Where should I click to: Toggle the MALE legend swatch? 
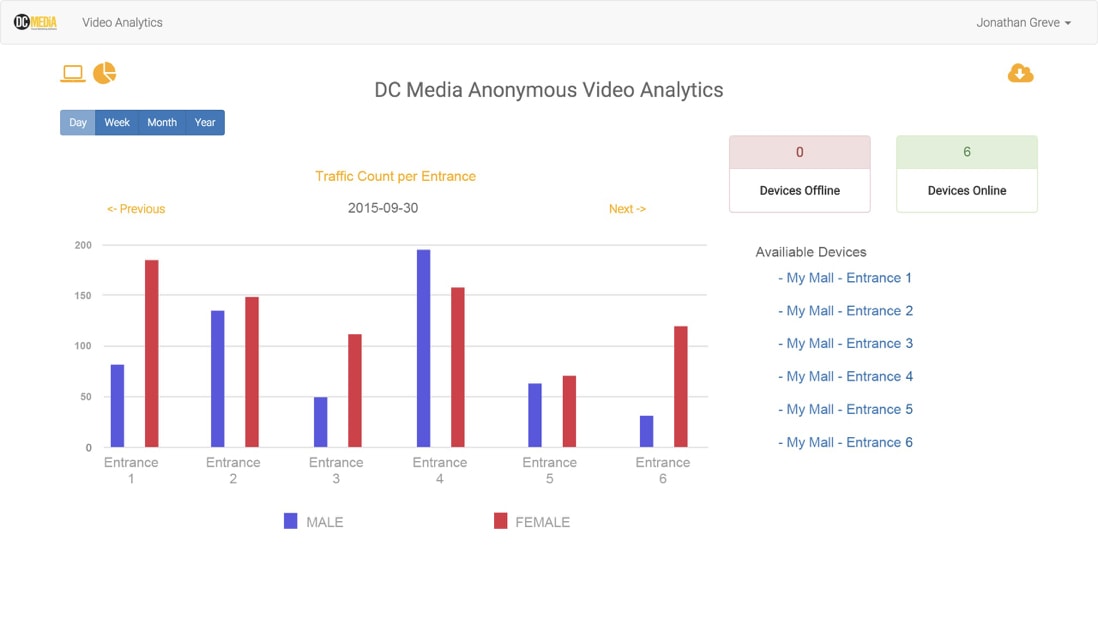click(291, 521)
